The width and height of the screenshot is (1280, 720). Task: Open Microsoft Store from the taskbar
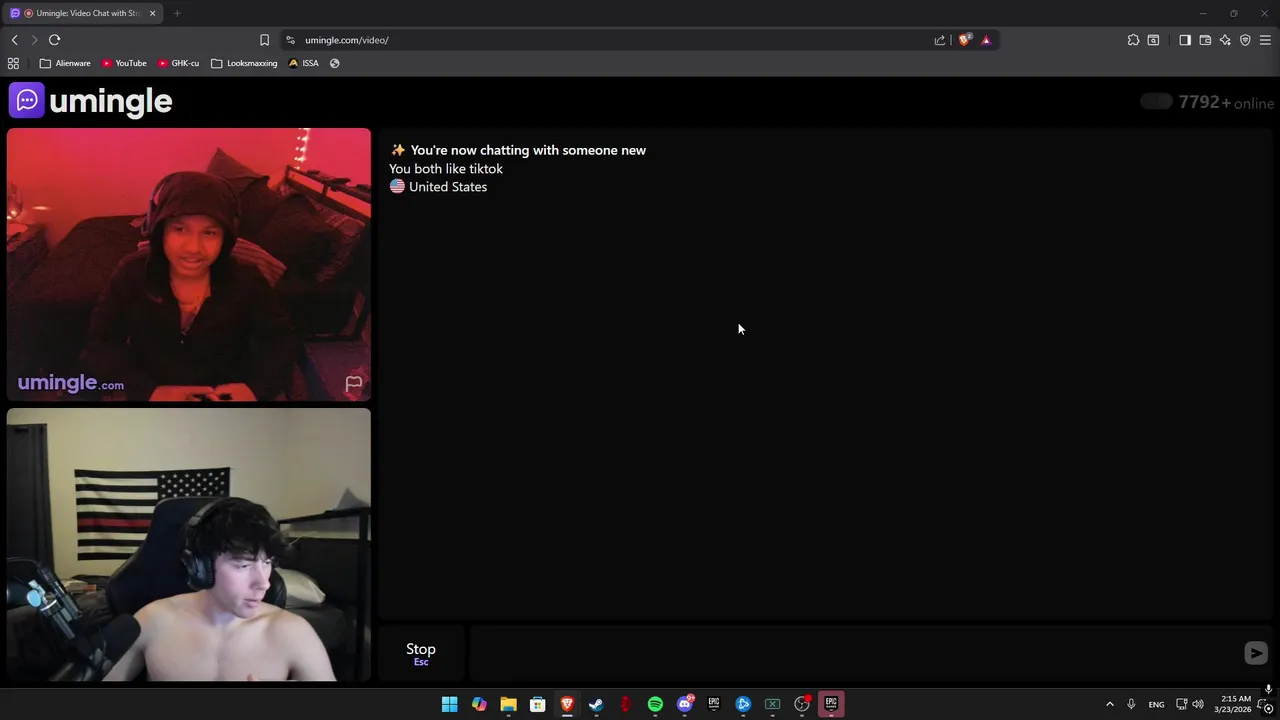click(x=537, y=704)
